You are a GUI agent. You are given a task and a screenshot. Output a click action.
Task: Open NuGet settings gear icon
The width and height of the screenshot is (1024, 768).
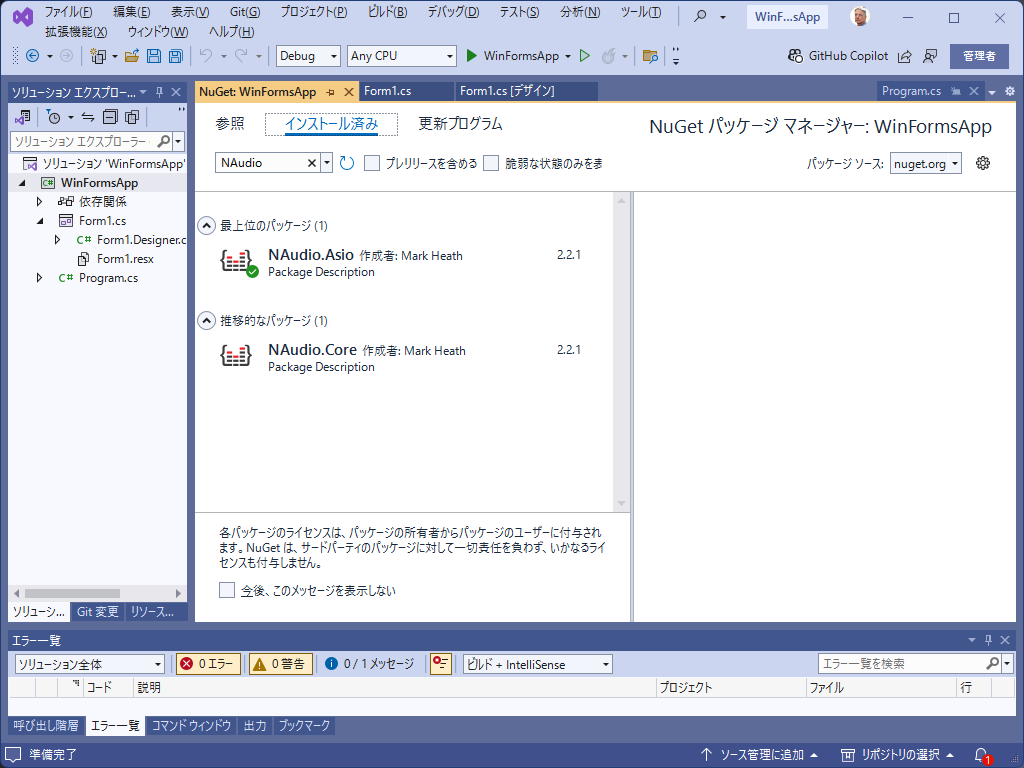(983, 163)
